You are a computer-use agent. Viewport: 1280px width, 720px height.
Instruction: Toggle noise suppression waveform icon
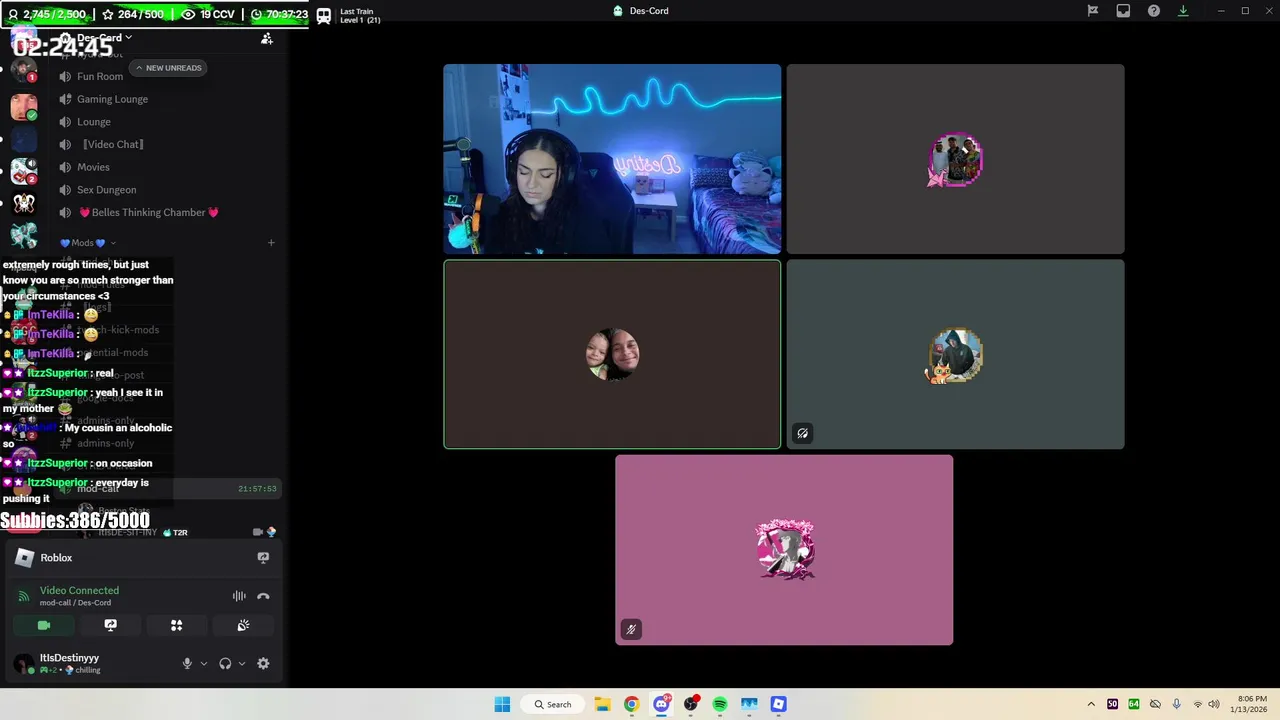(239, 596)
